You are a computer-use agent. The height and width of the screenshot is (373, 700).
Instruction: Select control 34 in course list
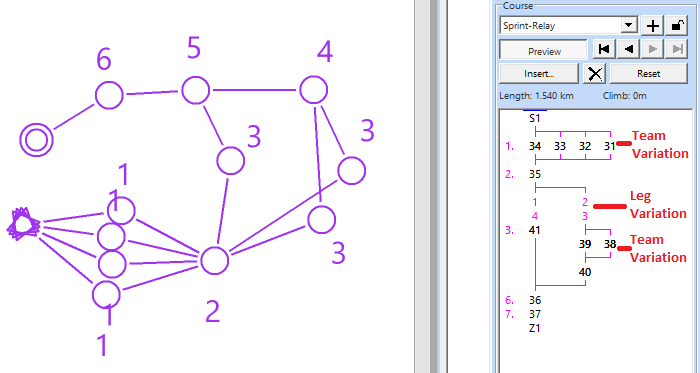tap(535, 146)
